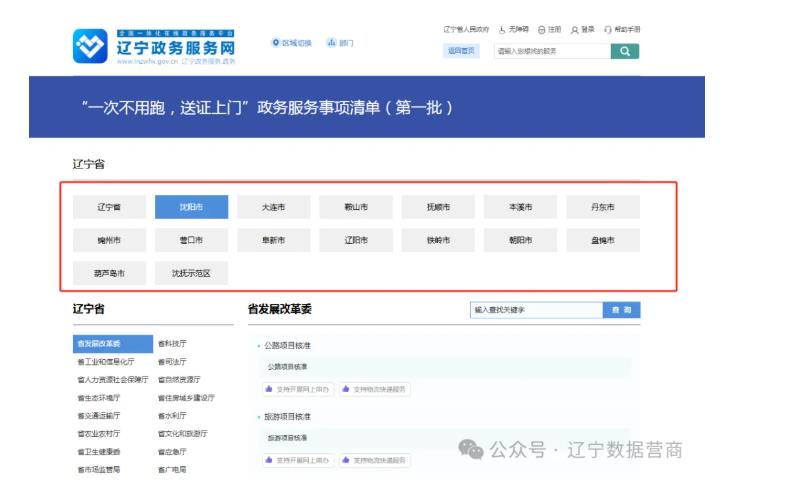Click the 登录 login user icon
The height and width of the screenshot is (497, 787).
(x=575, y=30)
